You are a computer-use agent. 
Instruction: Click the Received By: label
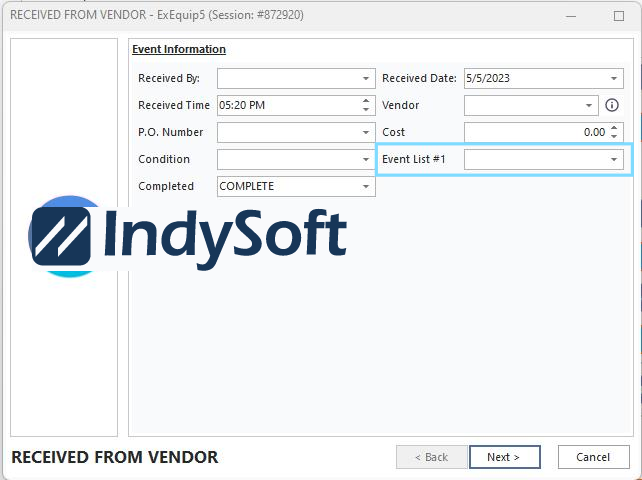pos(169,78)
